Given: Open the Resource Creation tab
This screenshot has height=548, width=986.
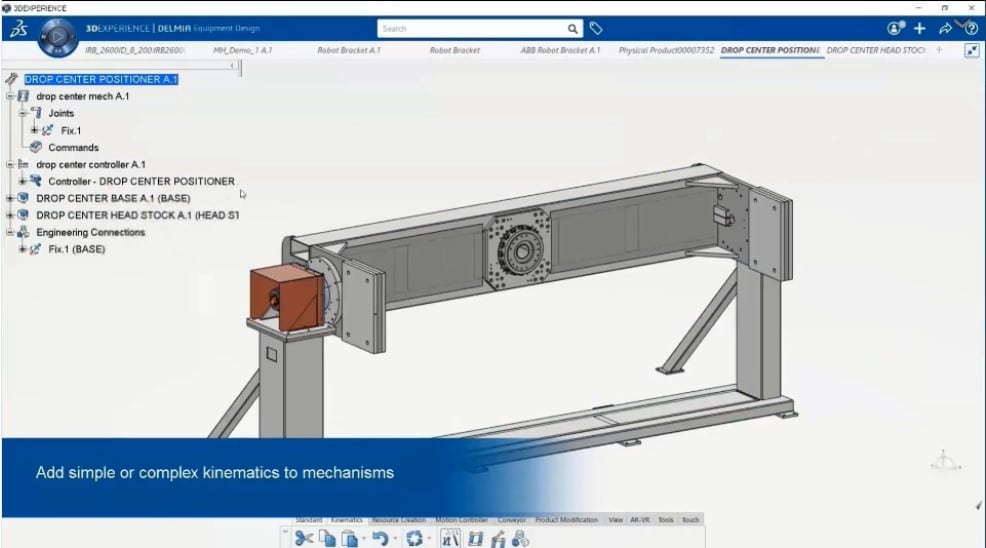Looking at the screenshot, I should point(399,520).
